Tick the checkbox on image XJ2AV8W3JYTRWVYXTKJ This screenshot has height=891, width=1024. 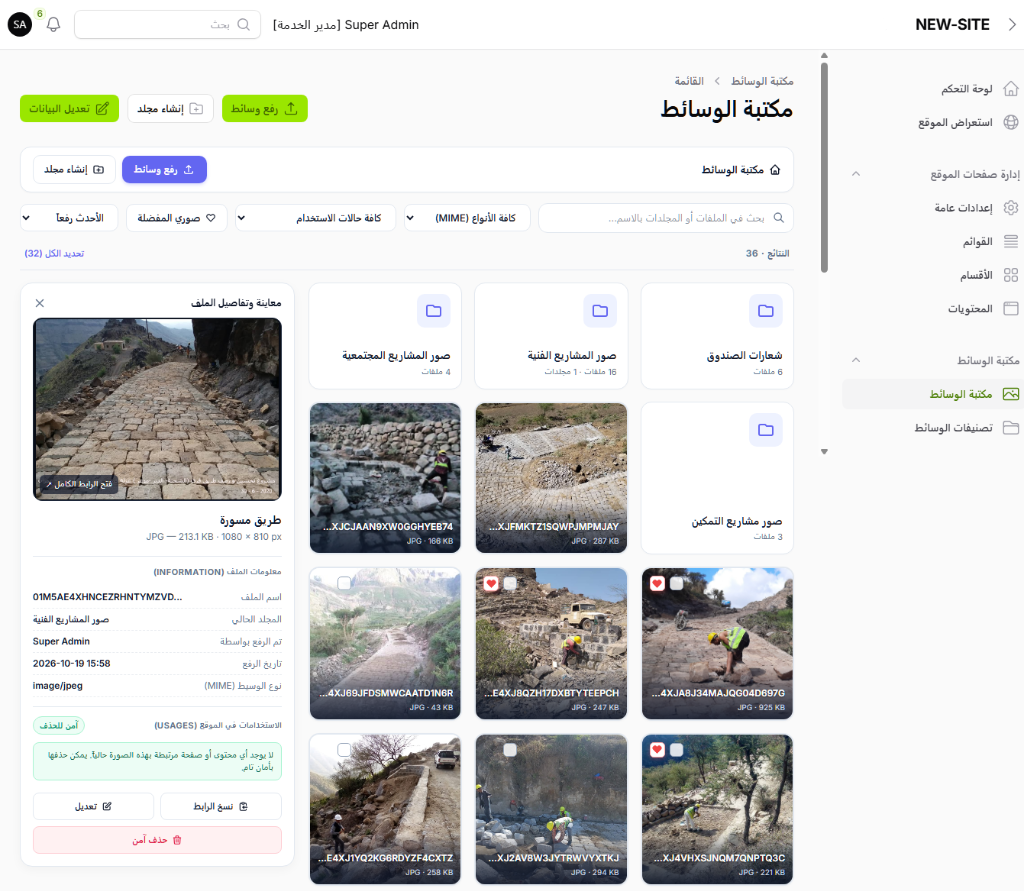[510, 750]
